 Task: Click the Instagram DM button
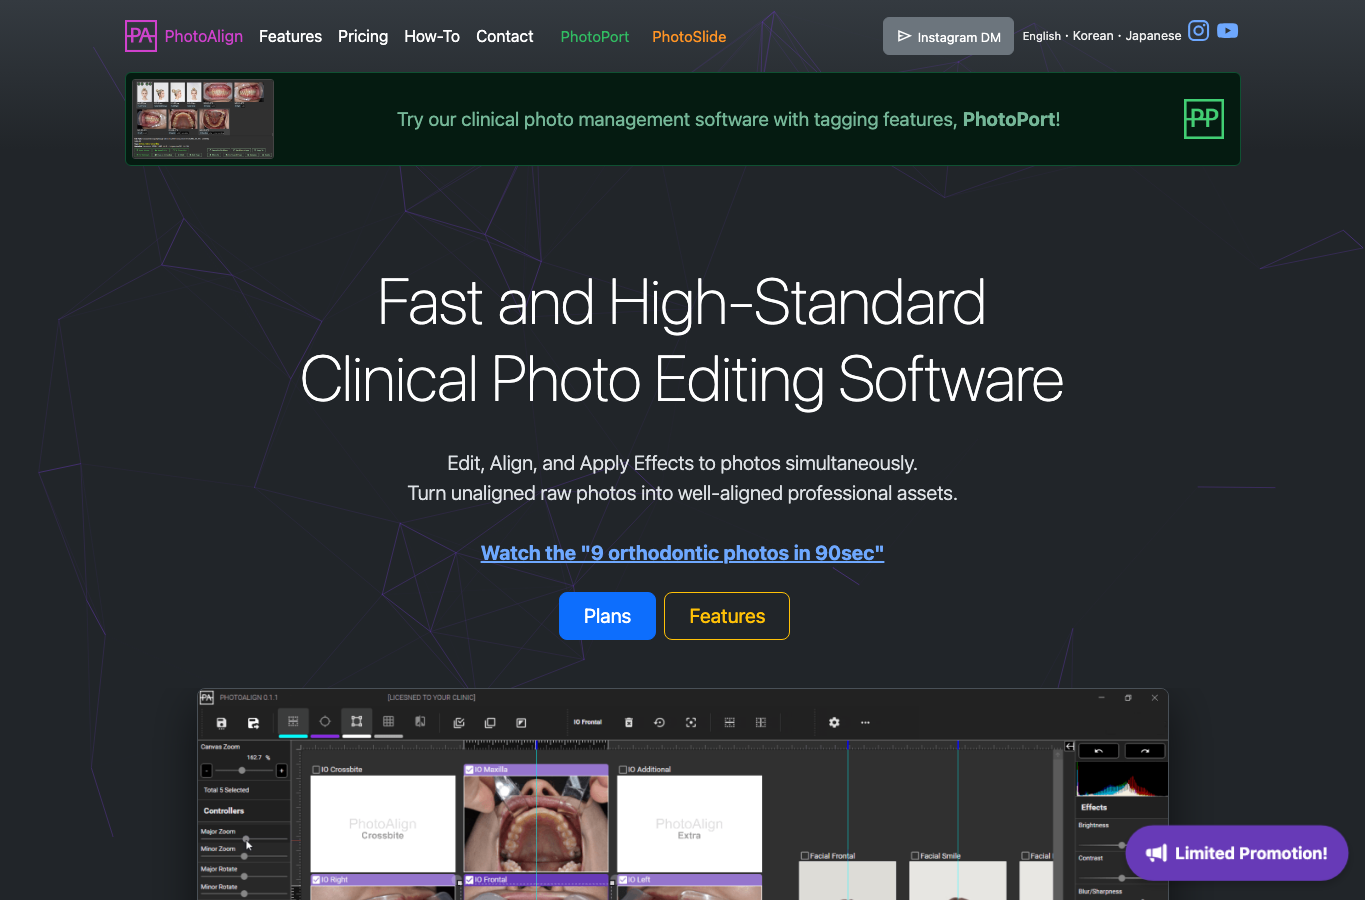point(948,36)
